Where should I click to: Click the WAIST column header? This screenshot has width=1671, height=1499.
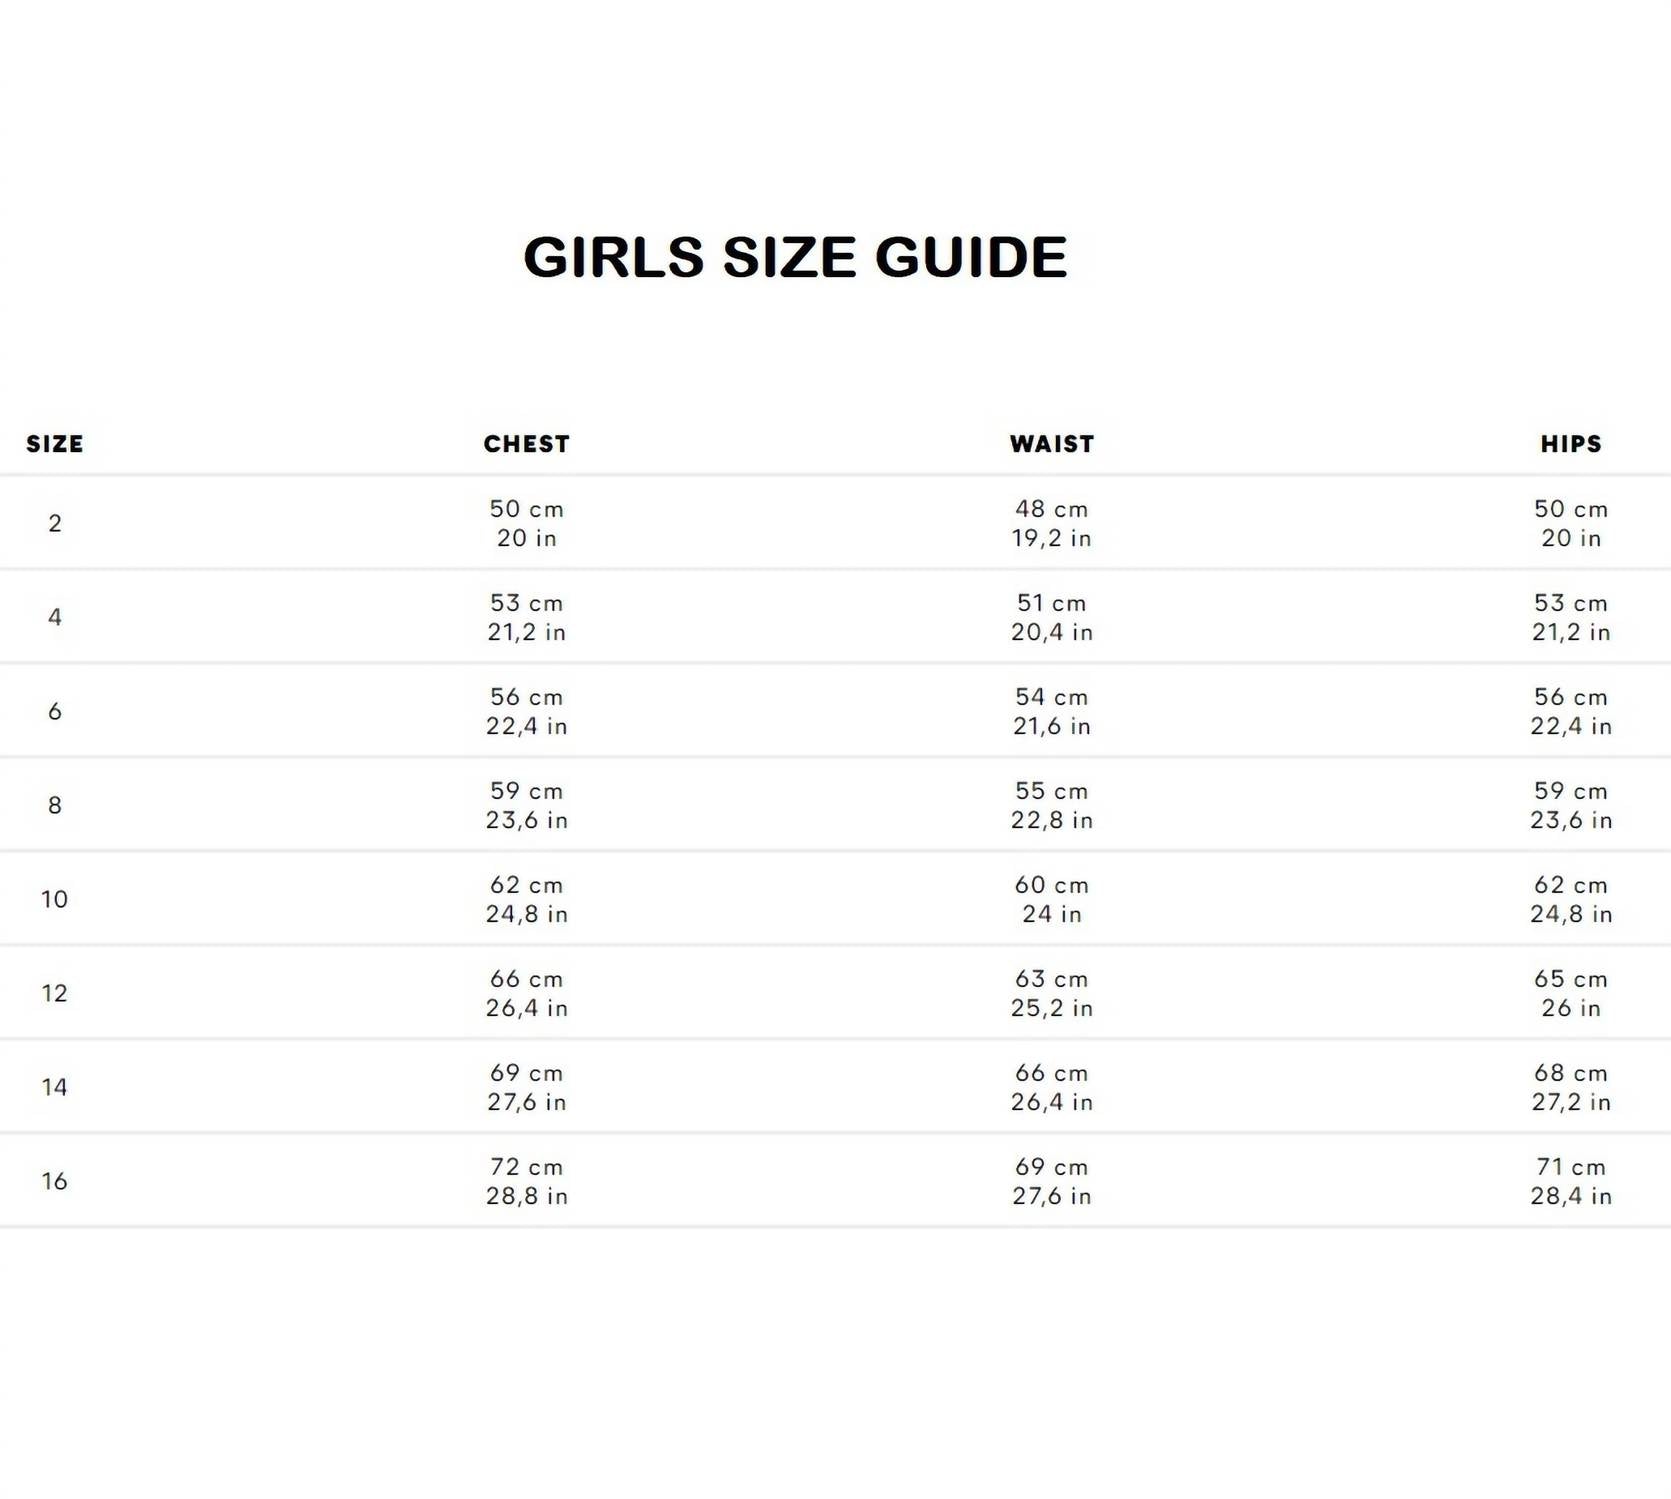[1051, 444]
